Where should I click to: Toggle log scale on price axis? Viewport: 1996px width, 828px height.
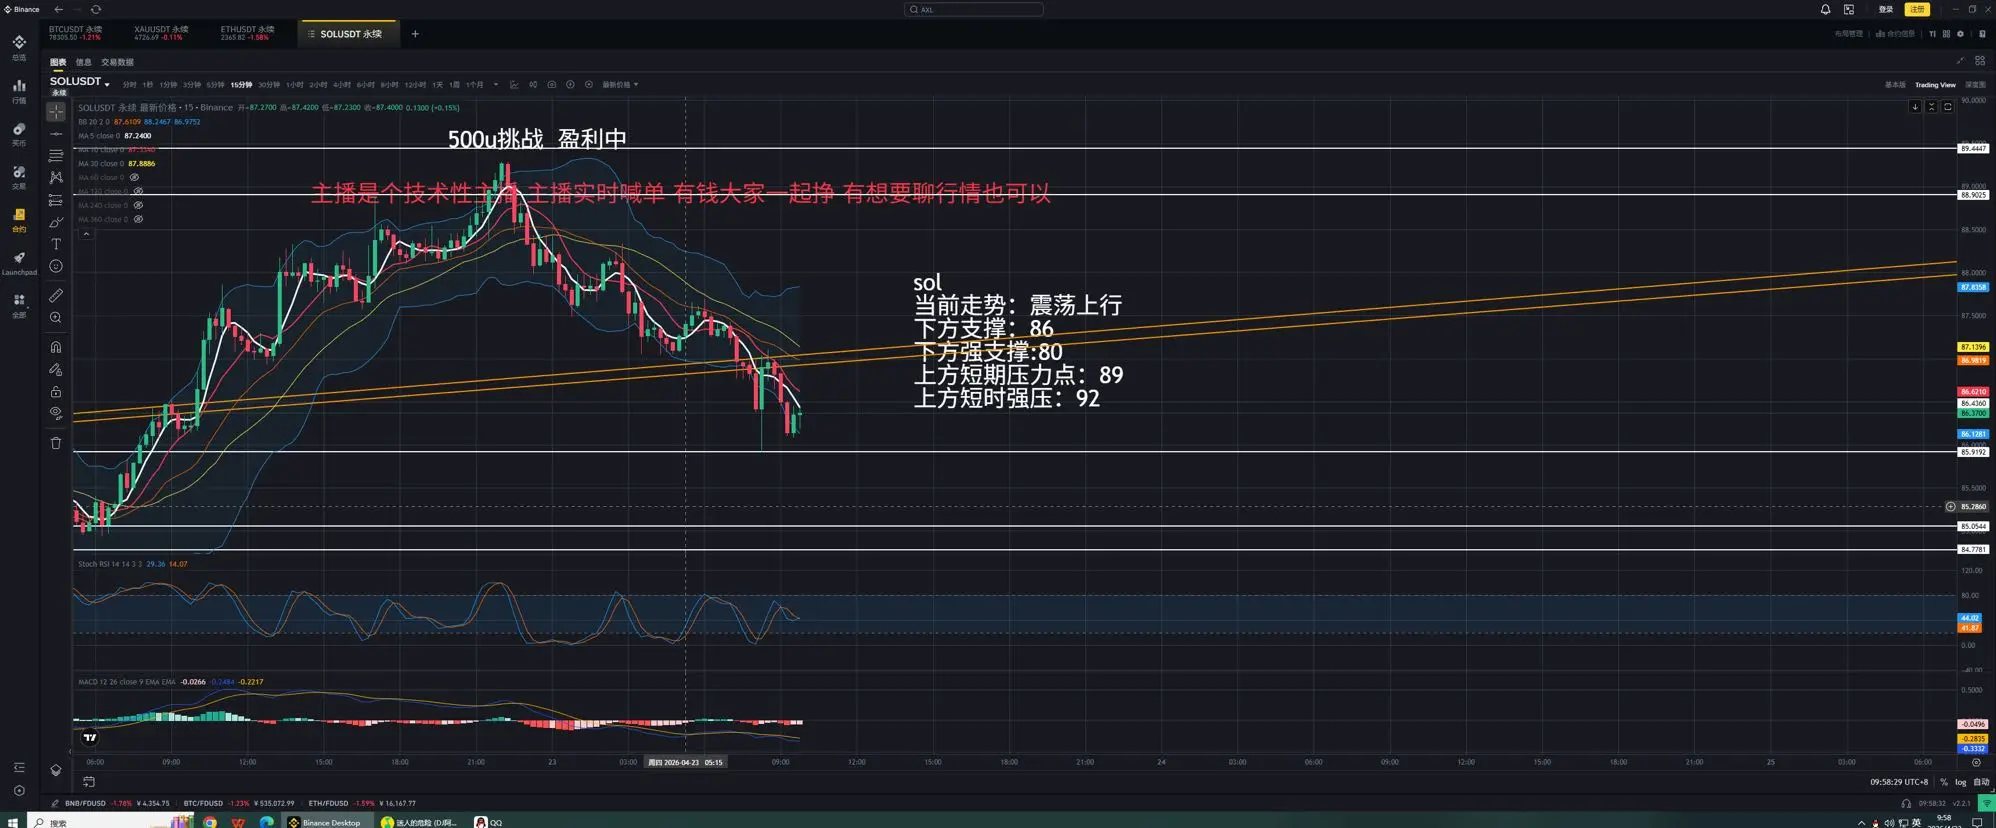(1960, 782)
